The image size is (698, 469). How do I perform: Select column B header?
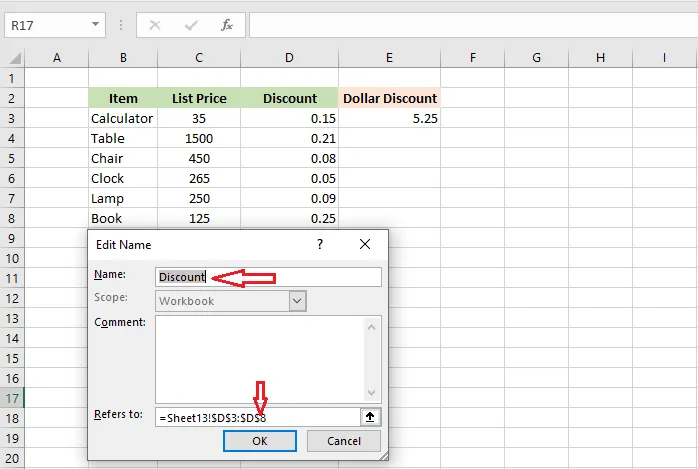pos(123,57)
